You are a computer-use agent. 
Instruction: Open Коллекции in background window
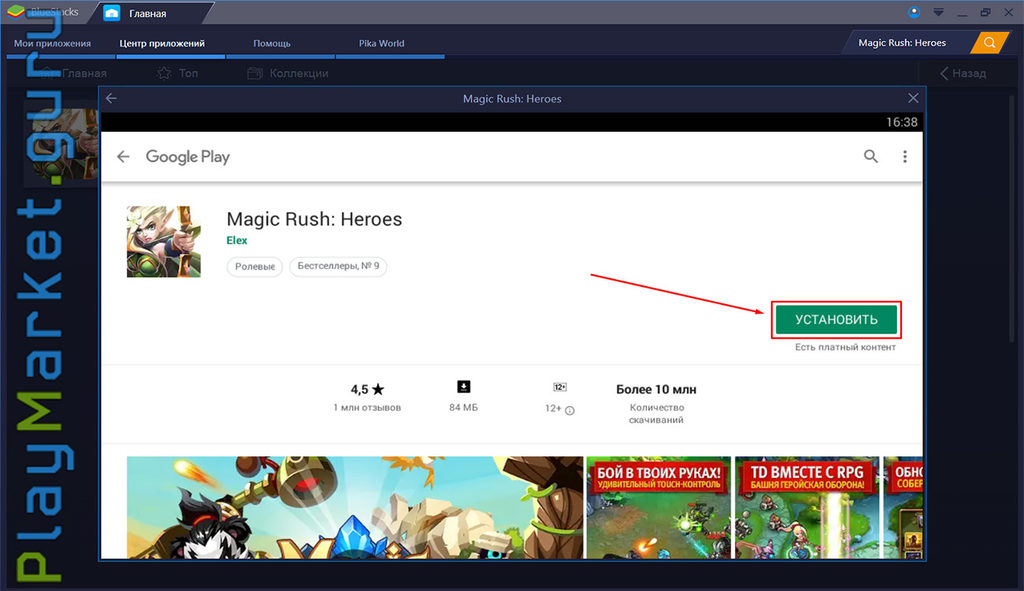coord(288,73)
